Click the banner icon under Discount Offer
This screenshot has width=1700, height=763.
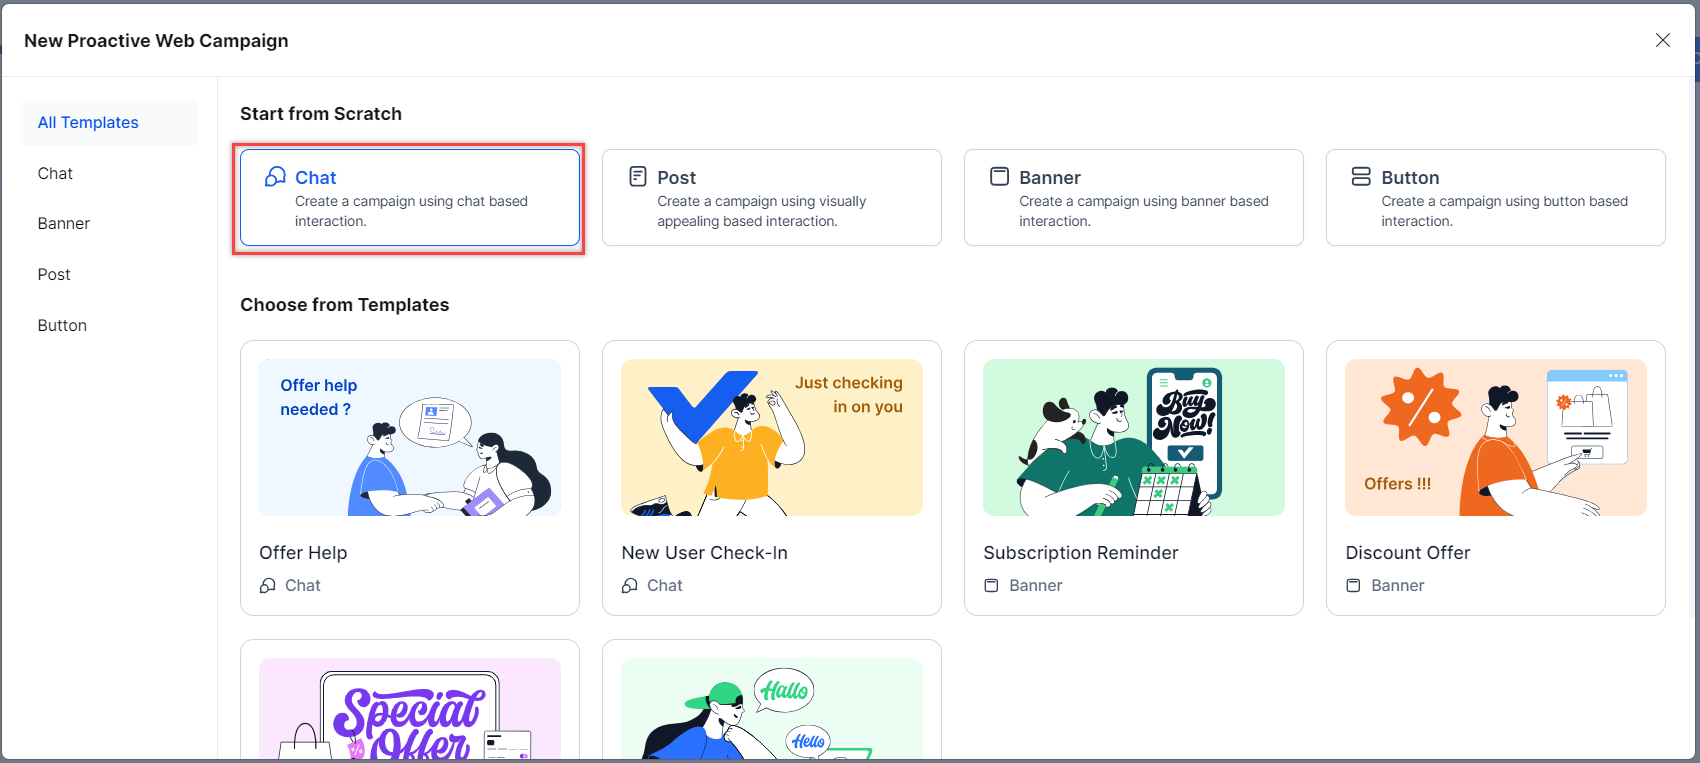coord(1353,586)
